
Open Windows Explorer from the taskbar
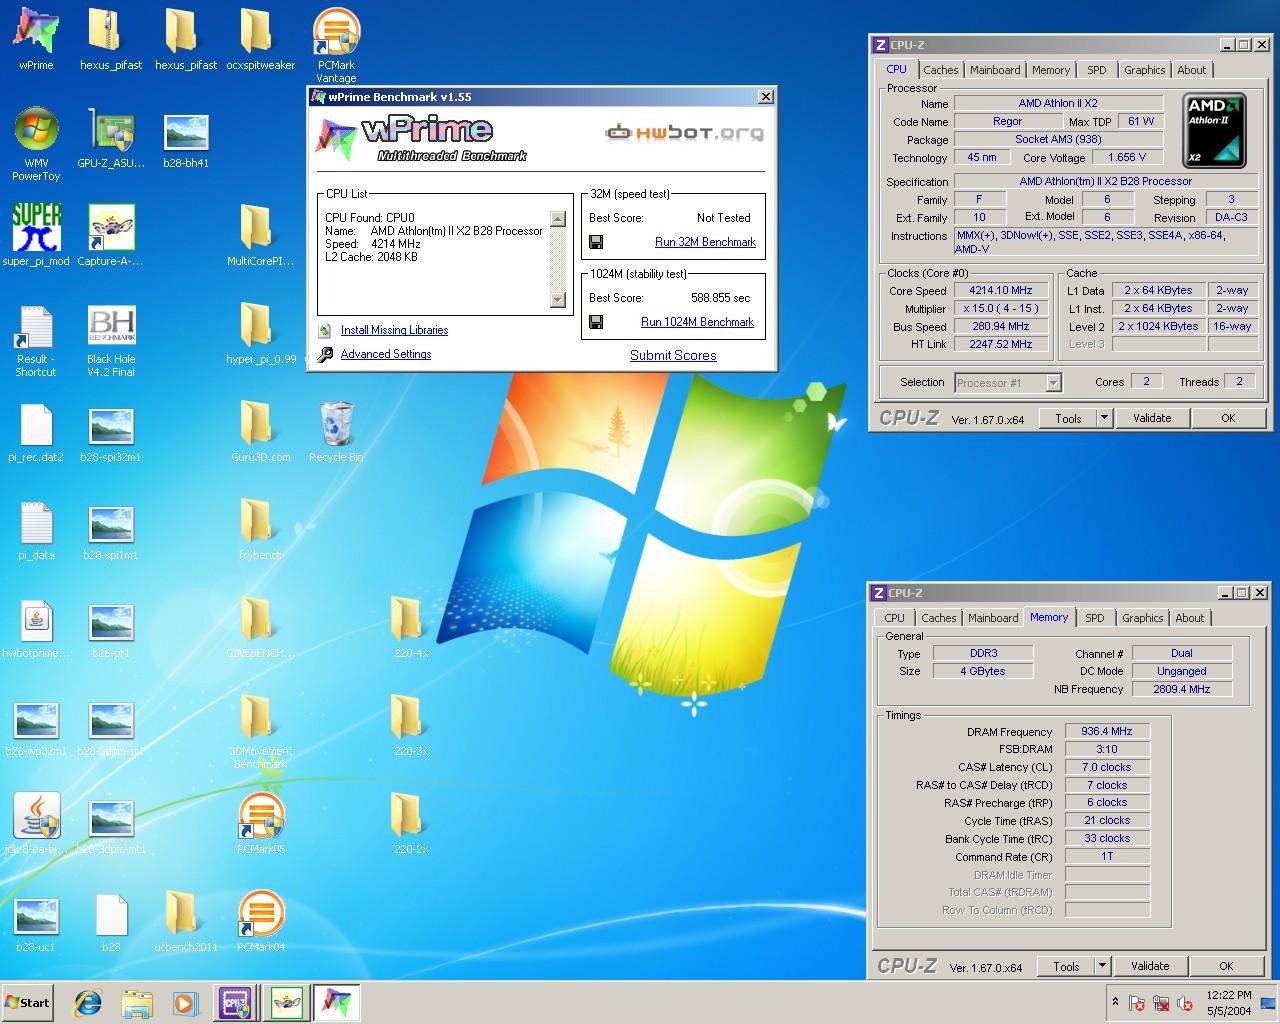click(137, 1002)
